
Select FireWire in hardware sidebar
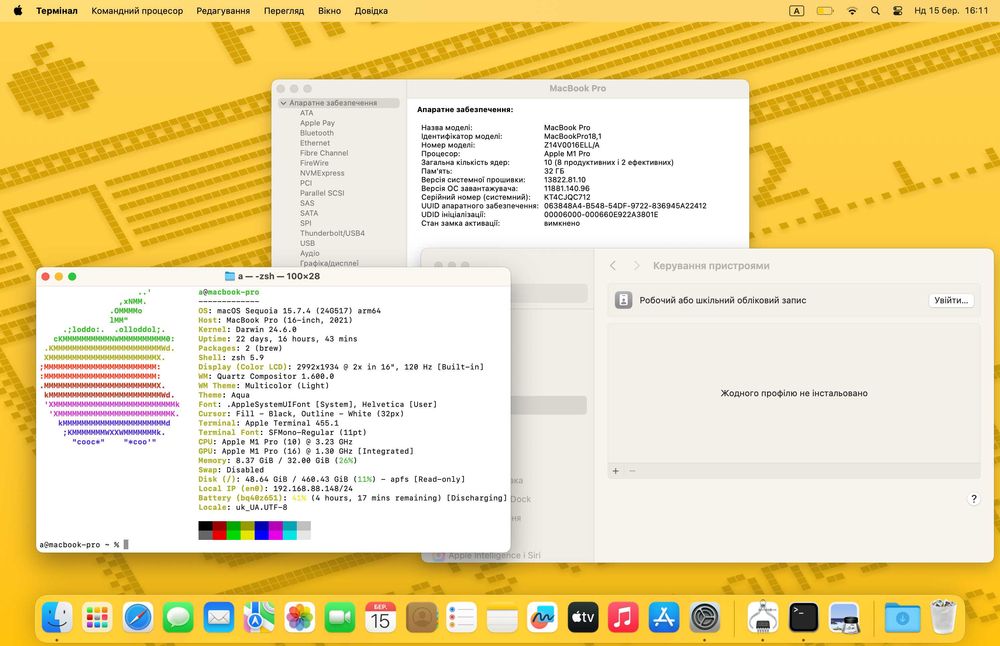[314, 163]
